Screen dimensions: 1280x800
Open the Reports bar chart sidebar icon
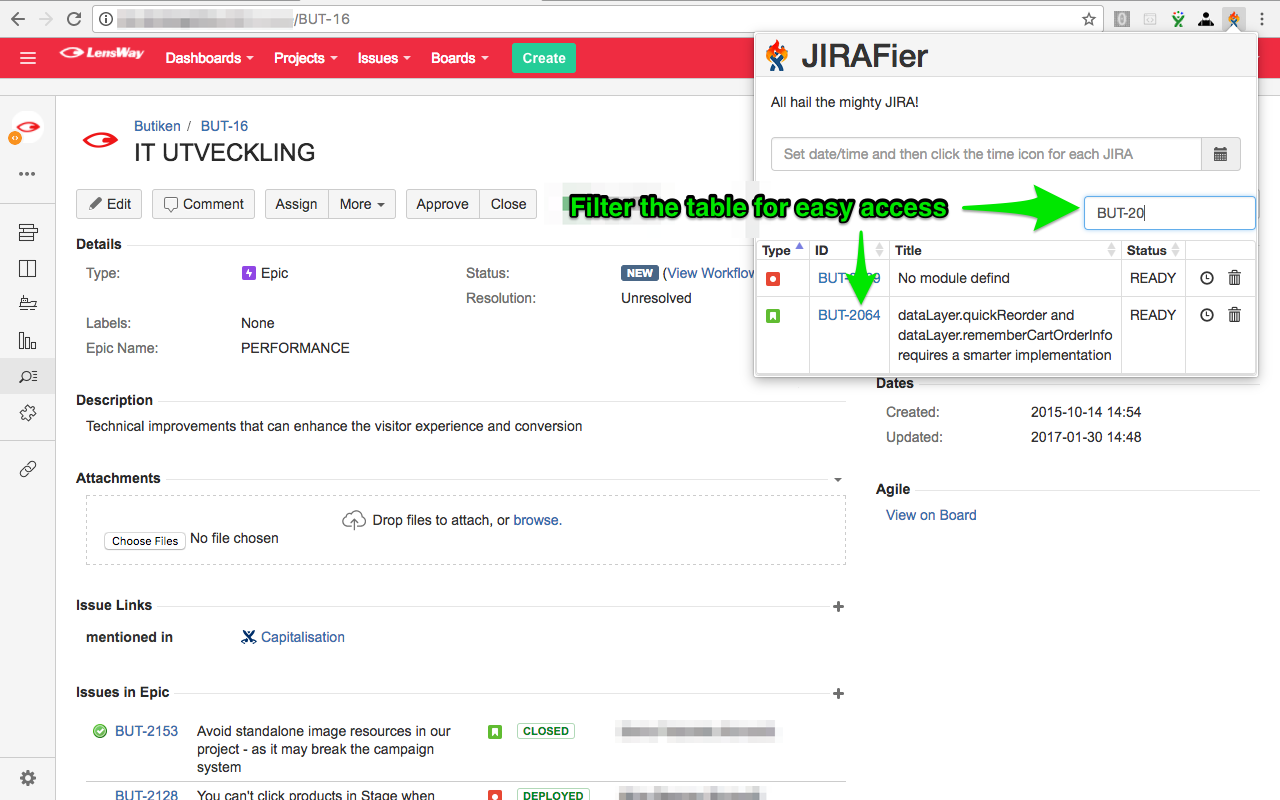[x=28, y=341]
